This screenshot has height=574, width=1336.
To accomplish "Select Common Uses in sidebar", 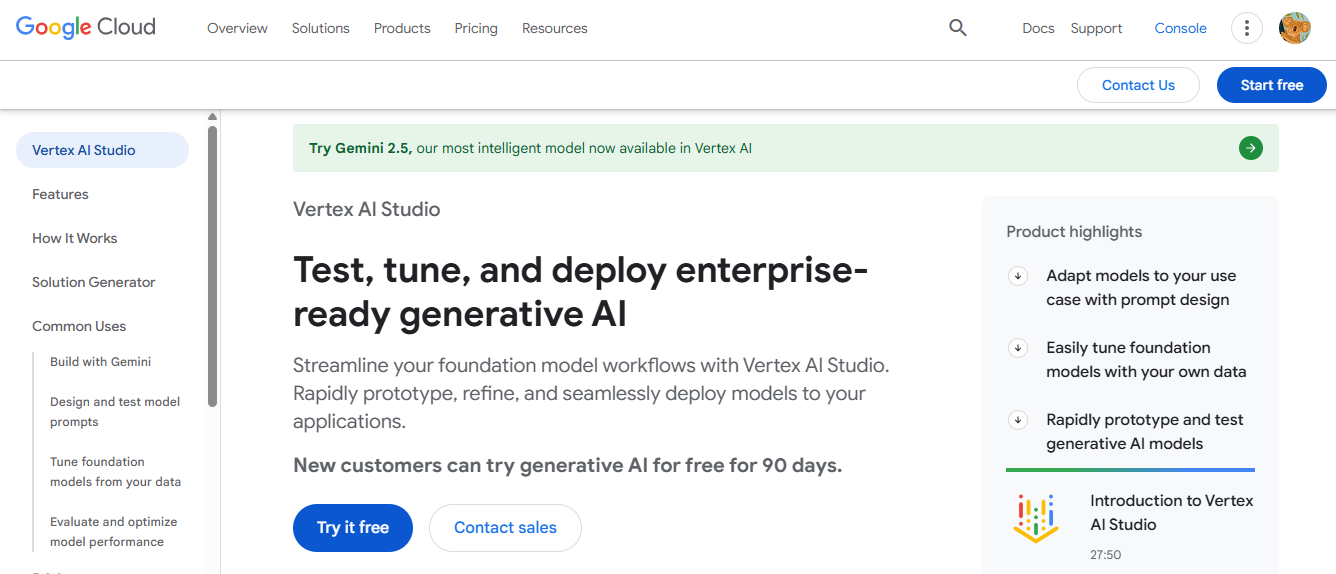I will tap(79, 326).
